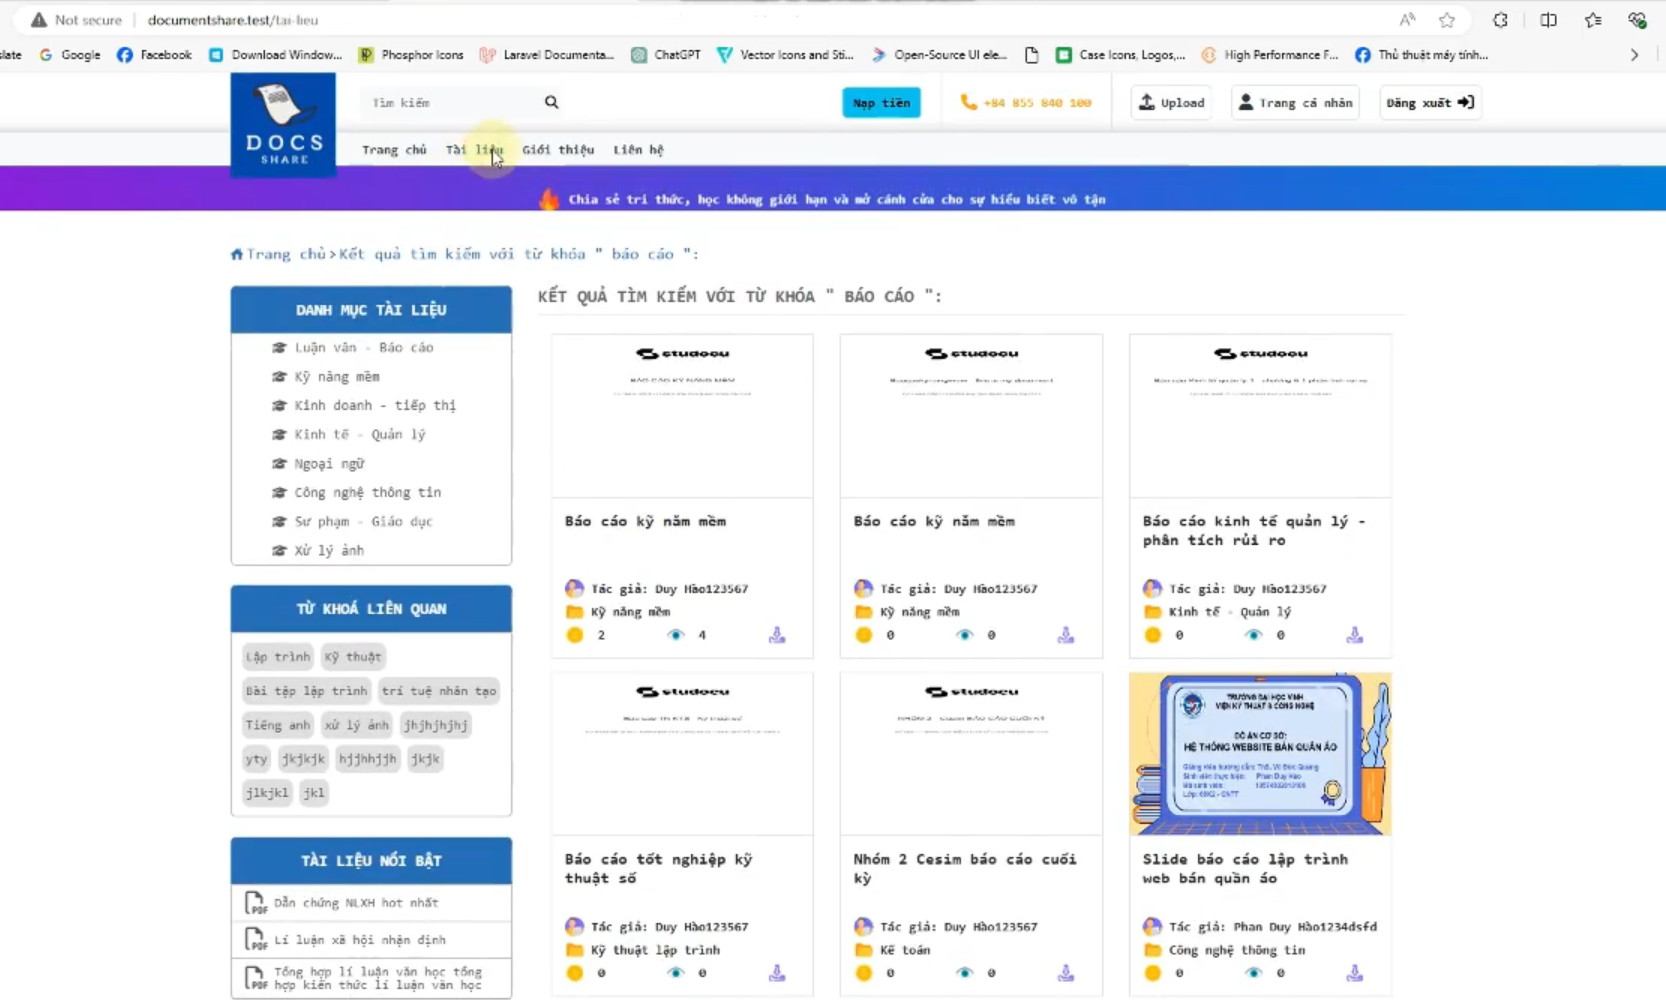Show more bookmarks with the chevron arrow

(x=1634, y=55)
